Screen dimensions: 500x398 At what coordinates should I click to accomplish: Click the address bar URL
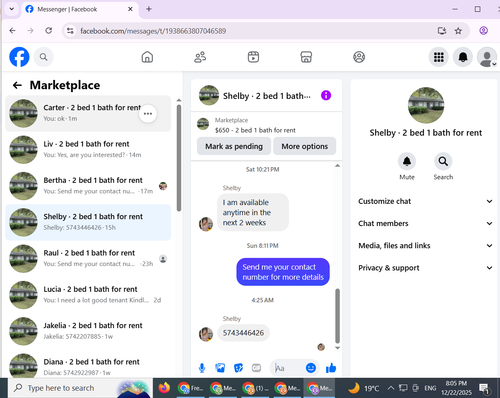(x=153, y=31)
